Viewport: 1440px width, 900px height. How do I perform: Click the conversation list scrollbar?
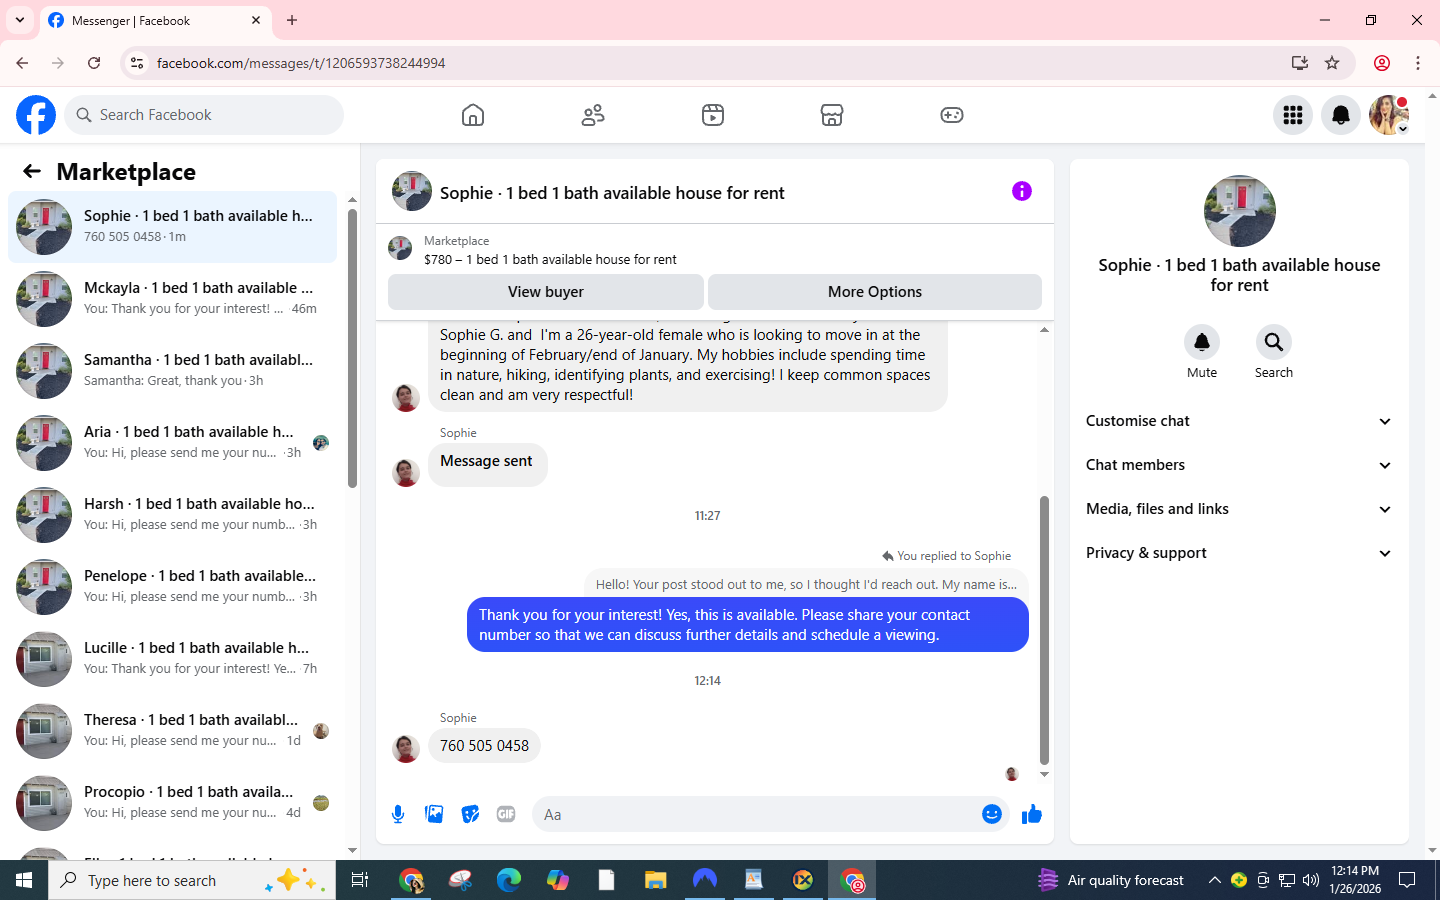click(352, 348)
